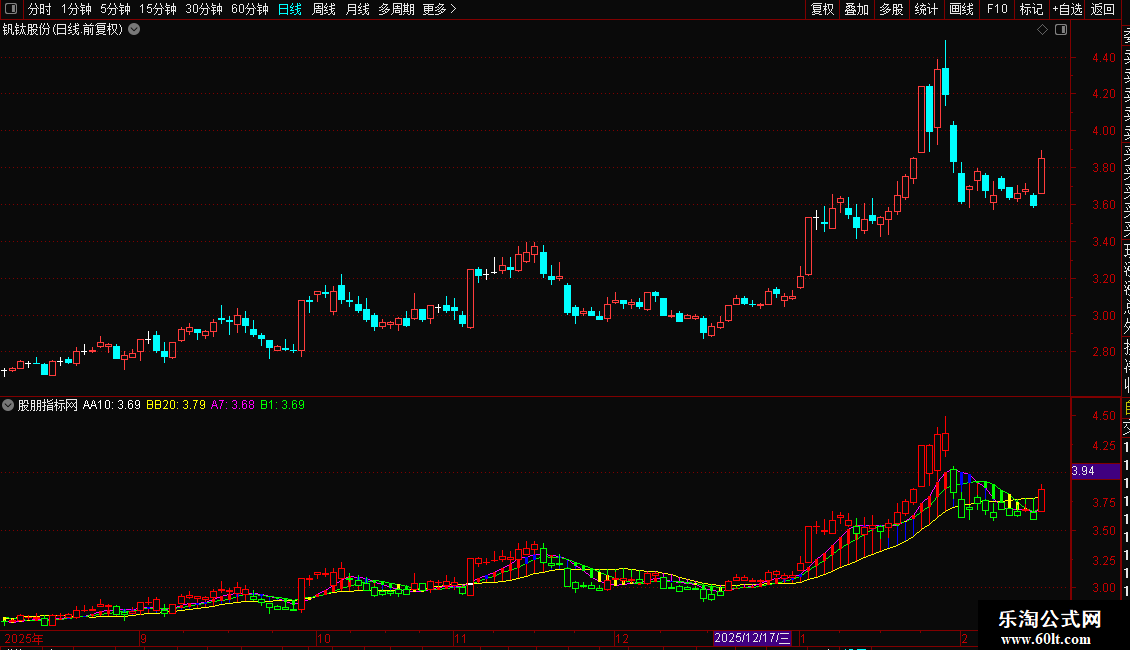Image resolution: width=1130 pixels, height=650 pixels.
Task: Click the 2025年 label on time axis
Action: click(24, 638)
